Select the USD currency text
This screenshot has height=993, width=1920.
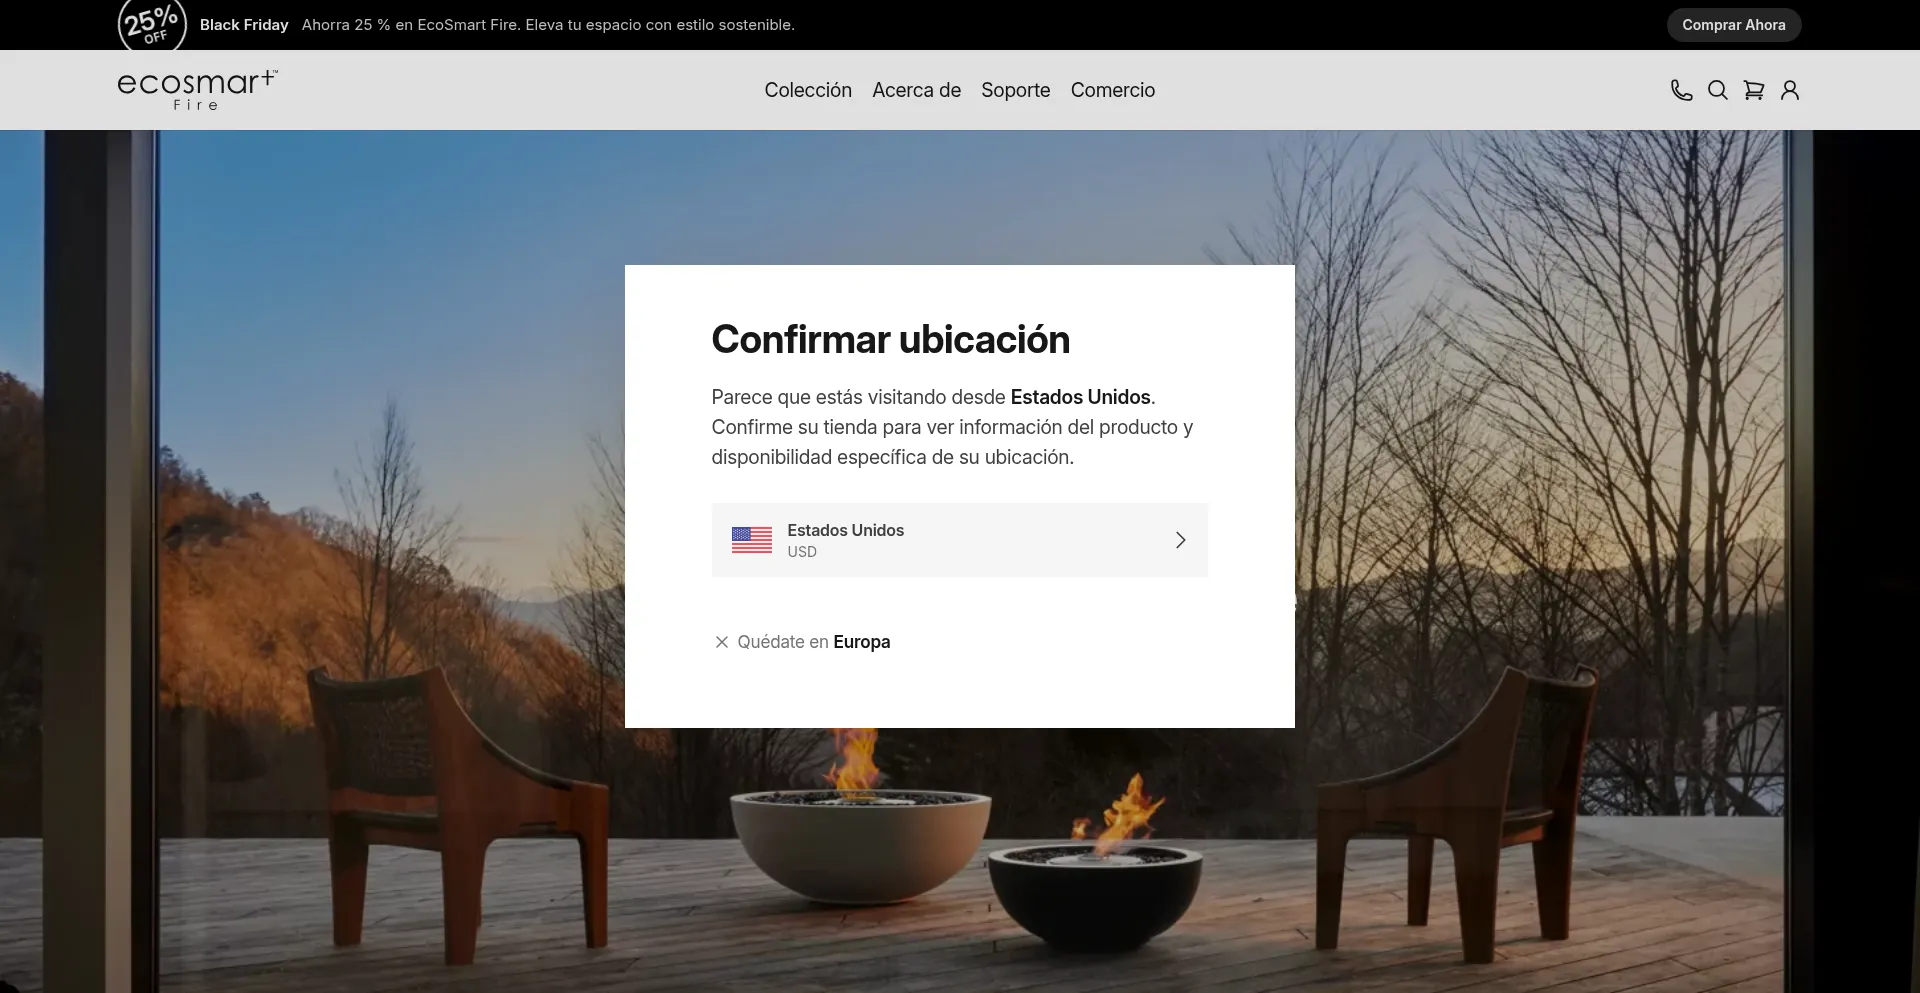point(801,552)
